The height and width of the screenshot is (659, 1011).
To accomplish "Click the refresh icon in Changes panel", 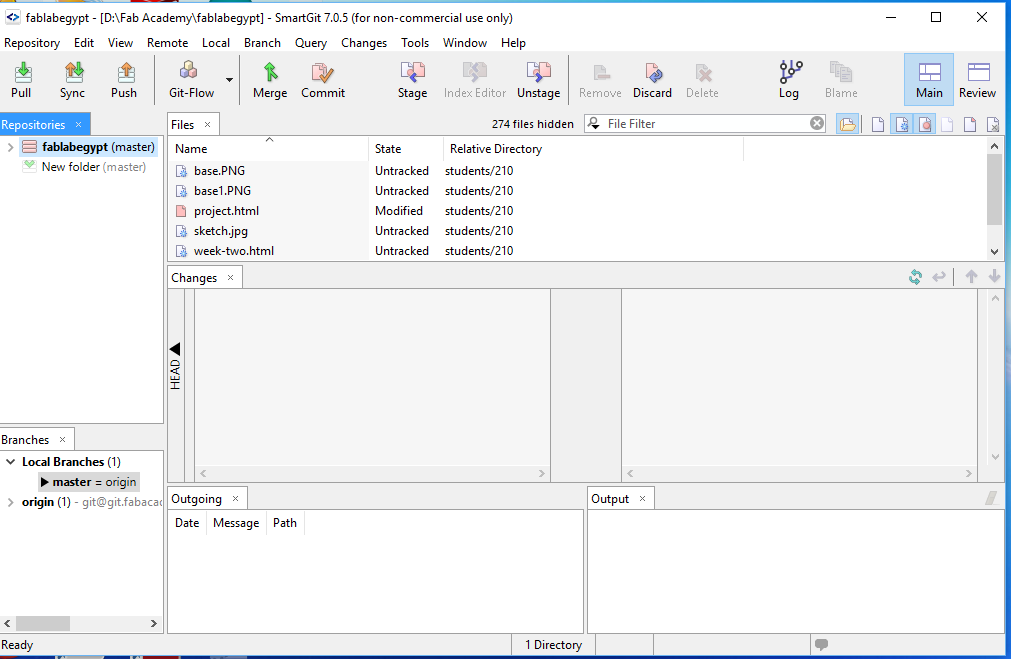I will point(915,277).
